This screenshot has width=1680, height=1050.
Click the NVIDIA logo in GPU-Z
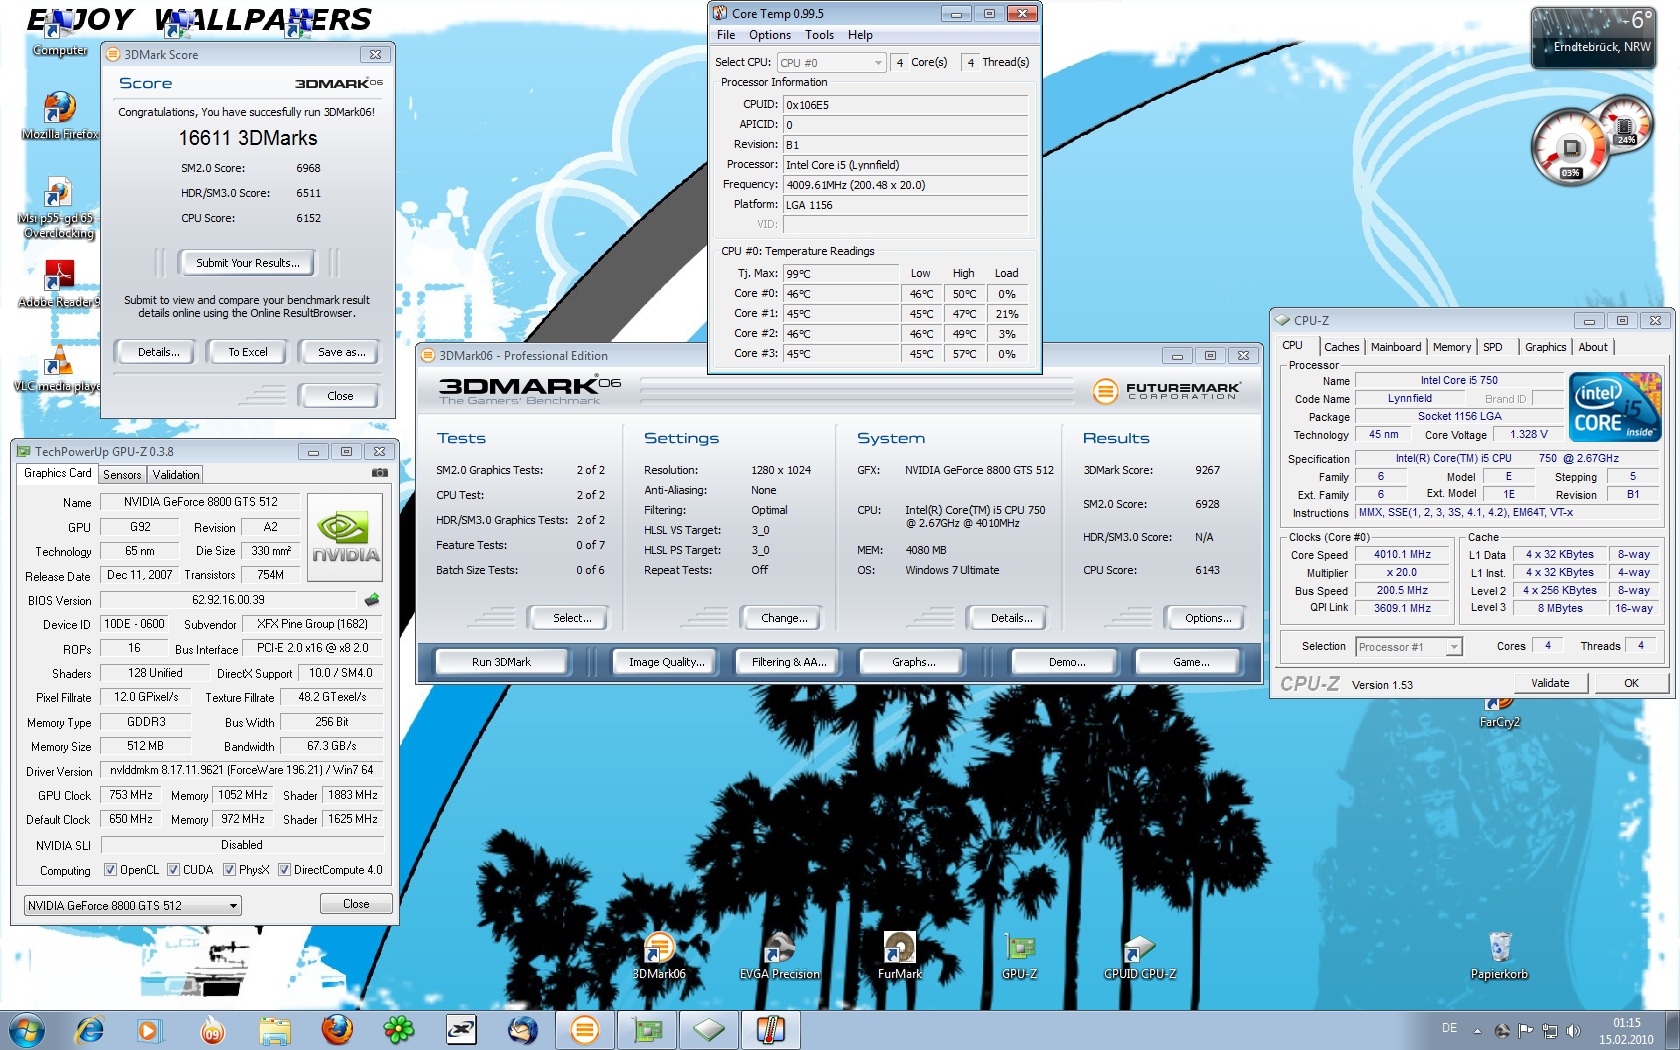[x=345, y=539]
